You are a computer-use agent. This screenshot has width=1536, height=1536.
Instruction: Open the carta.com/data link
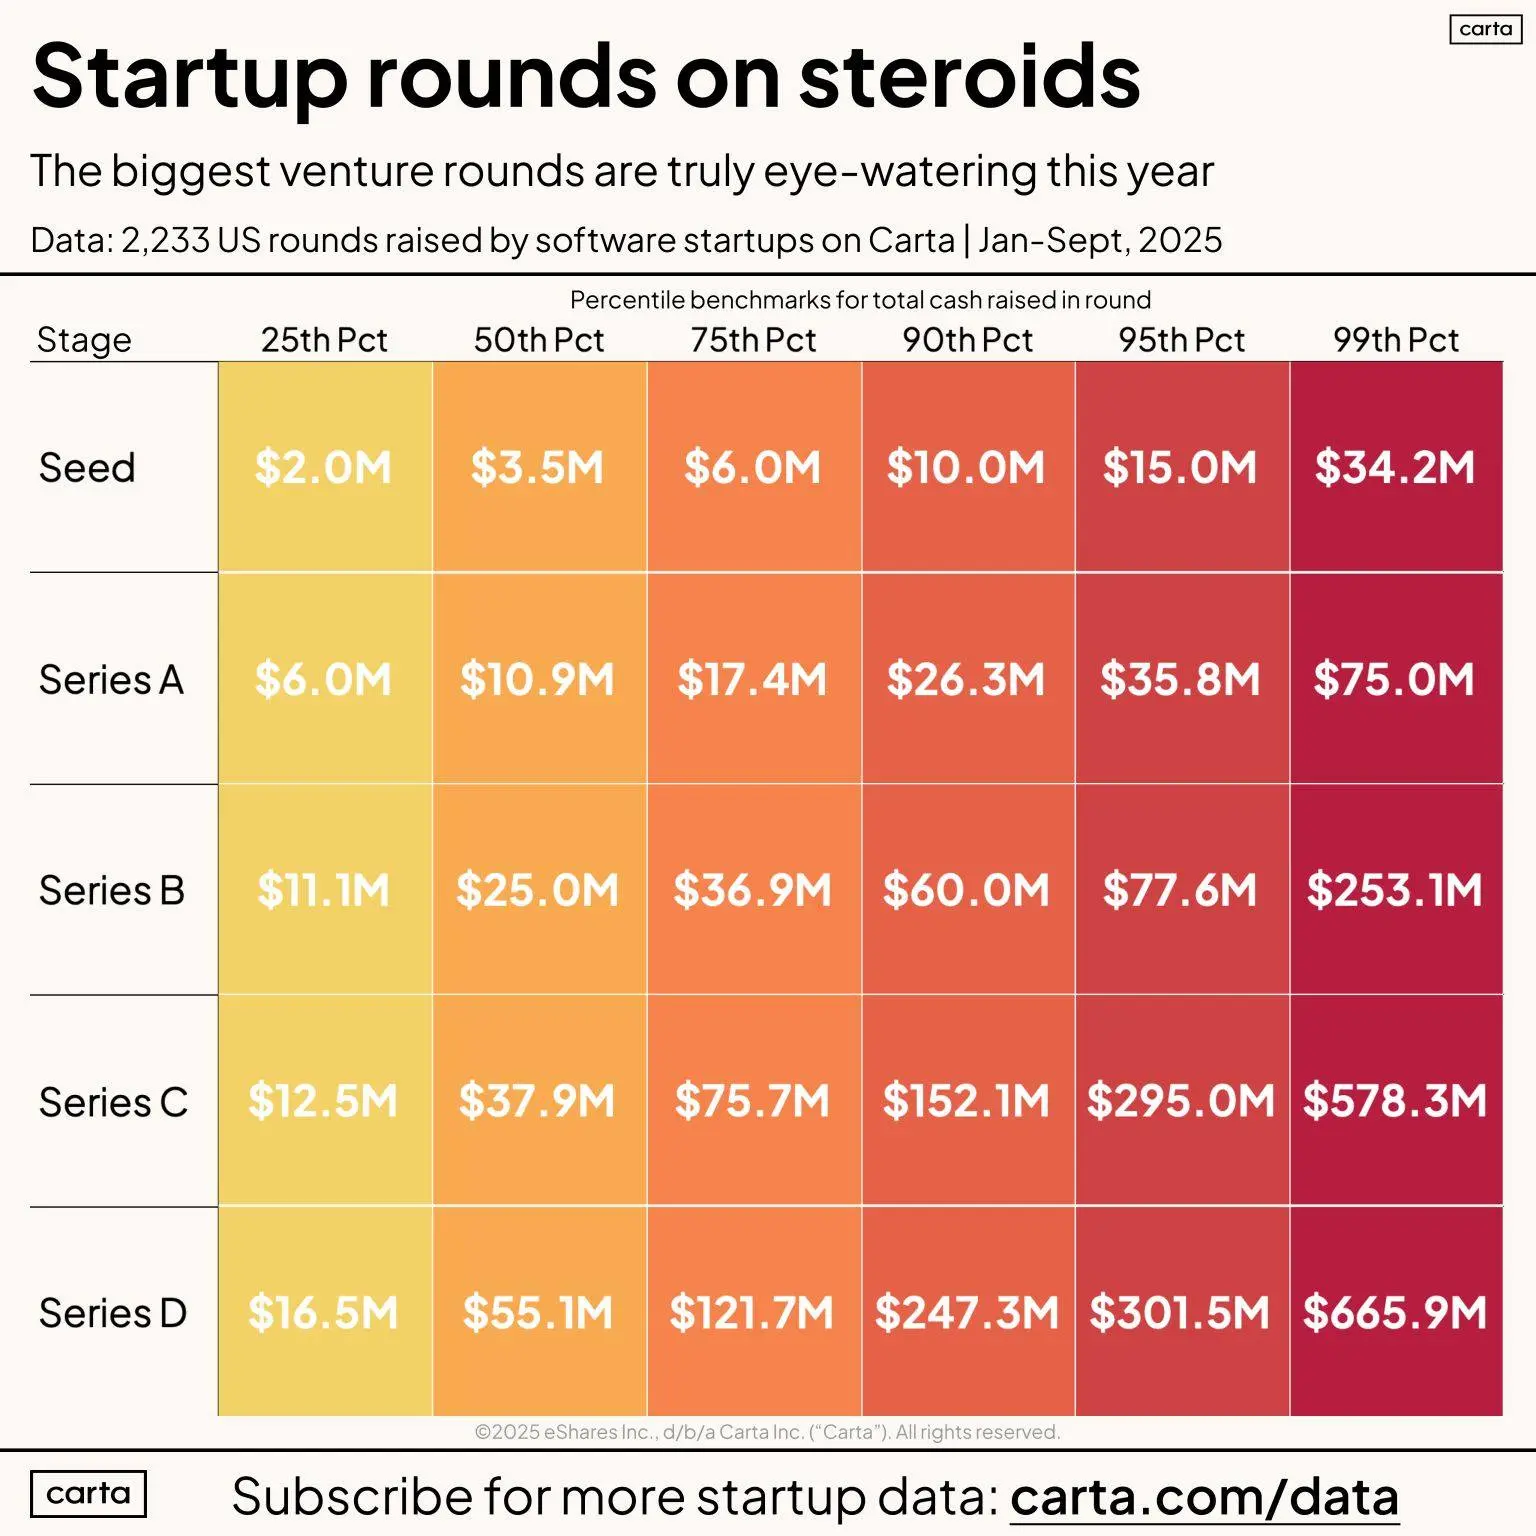point(1204,1497)
